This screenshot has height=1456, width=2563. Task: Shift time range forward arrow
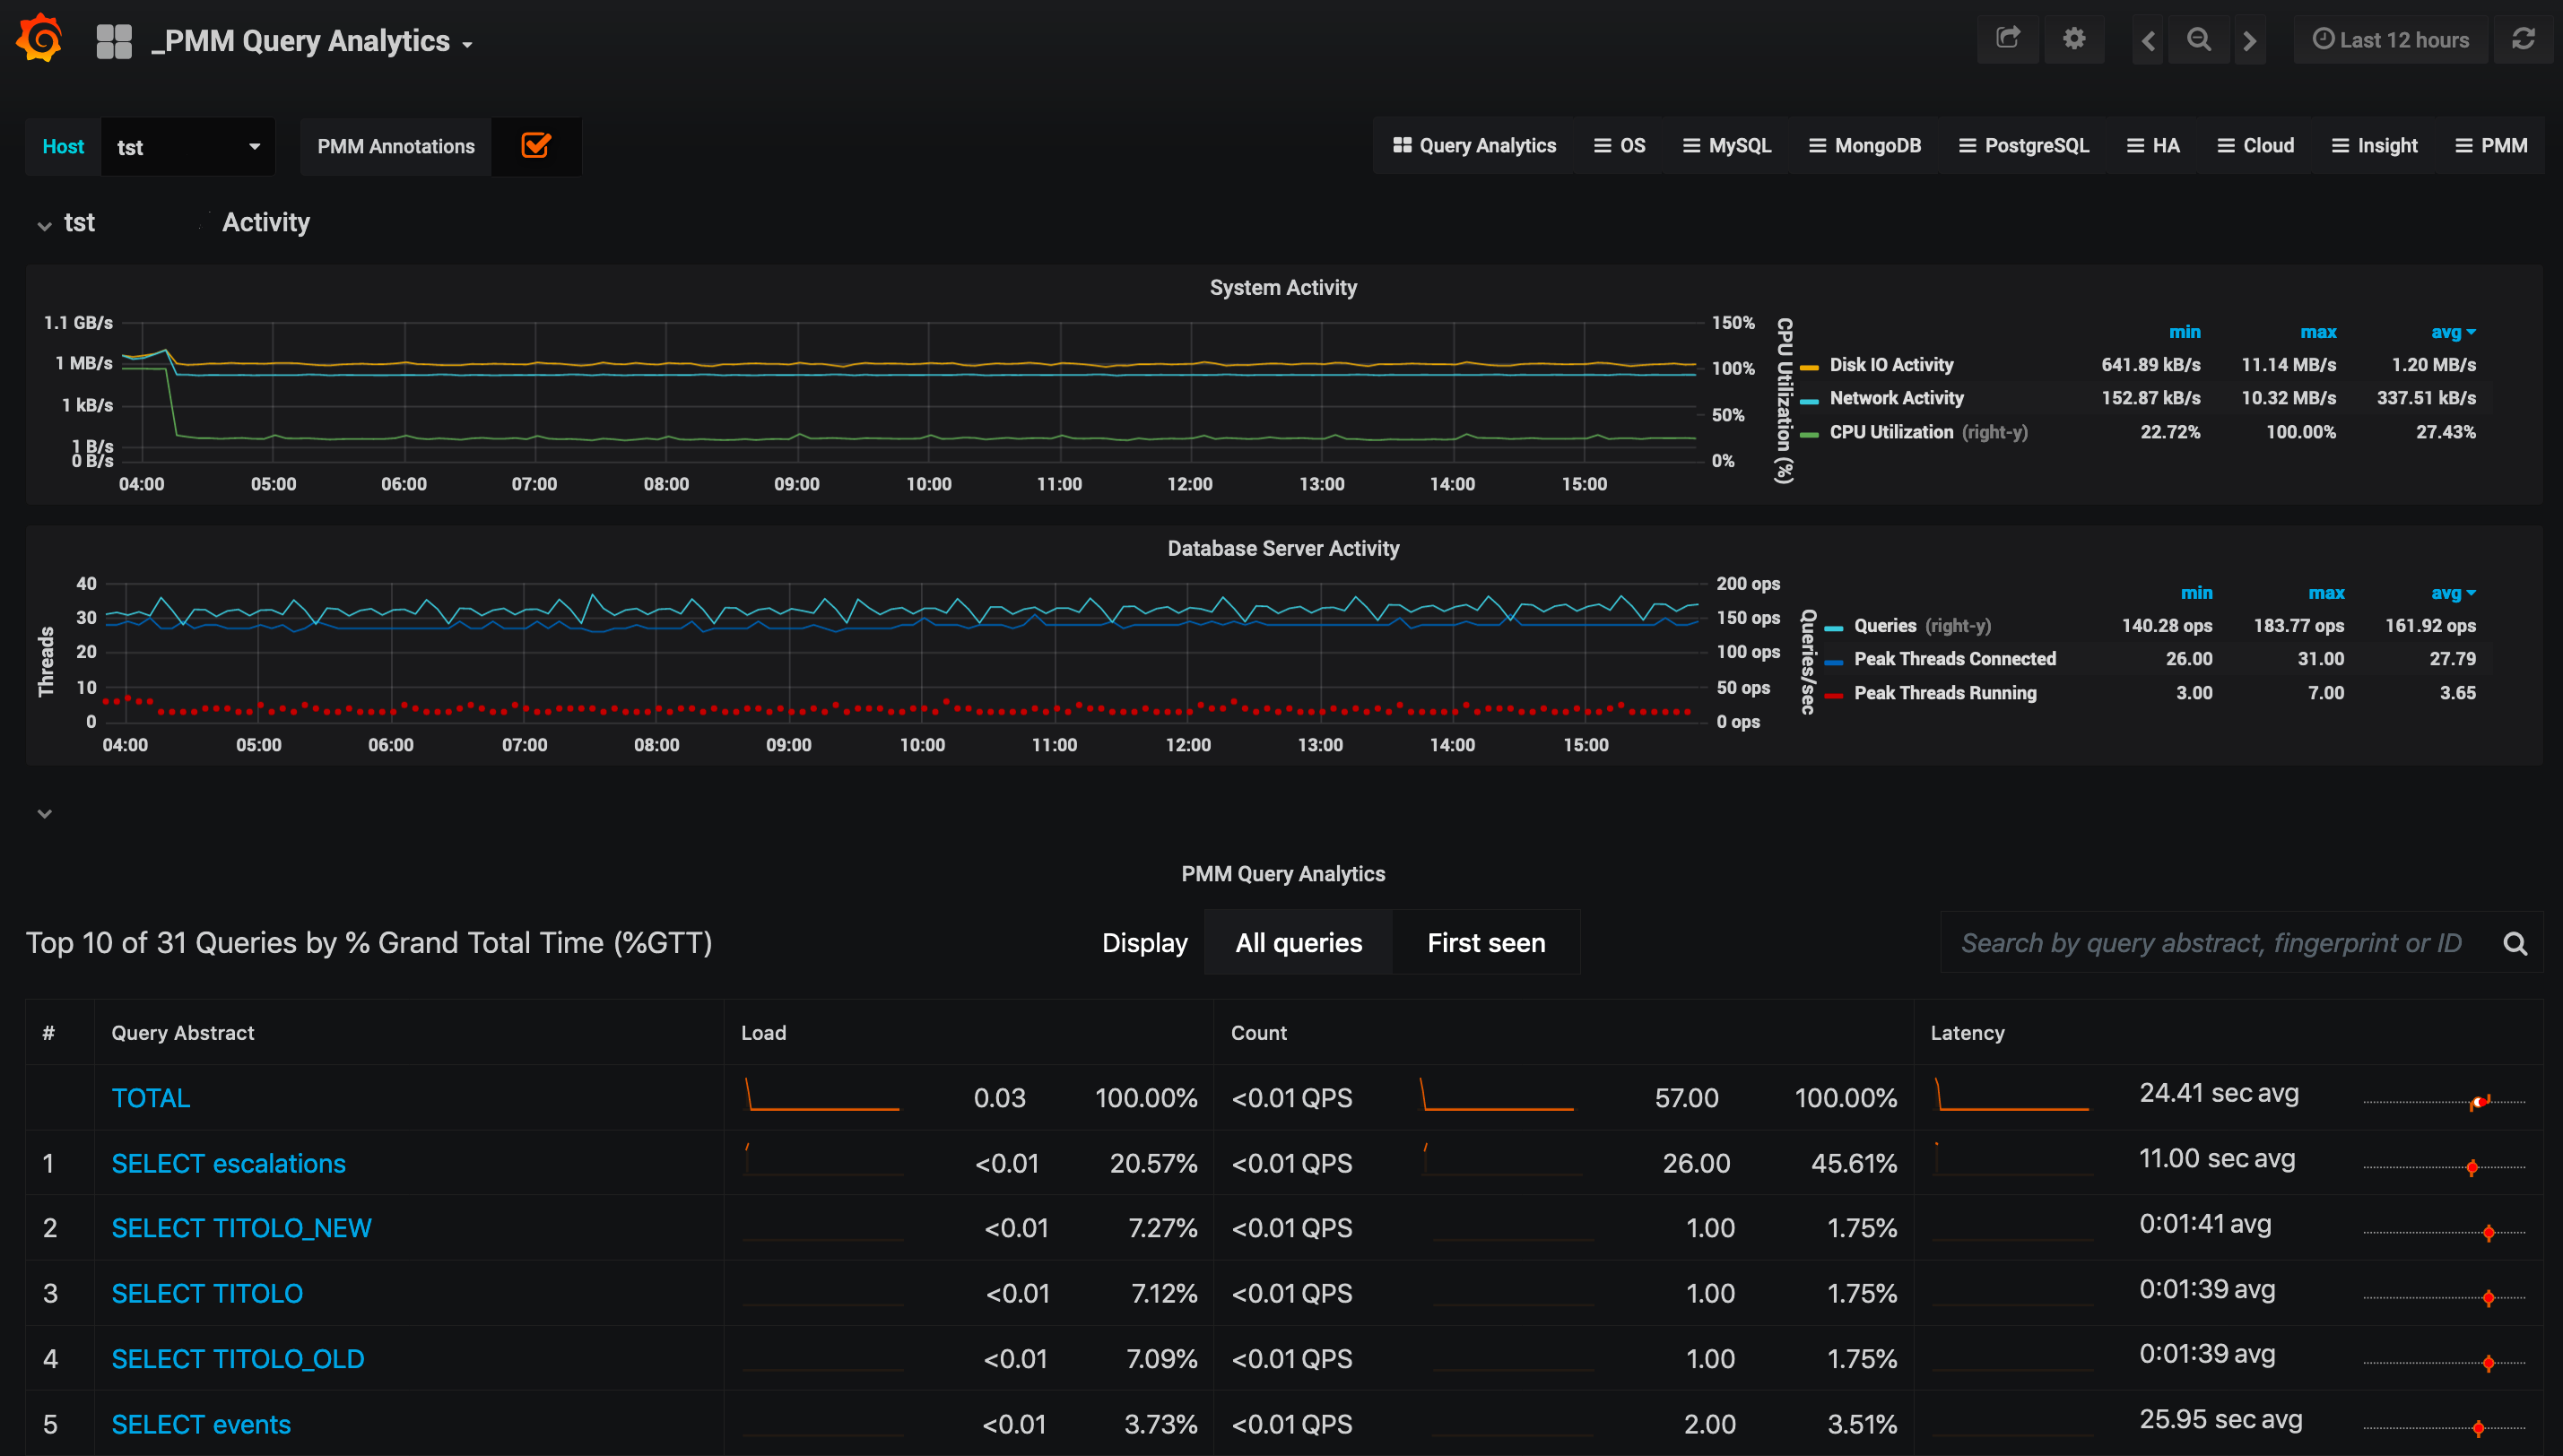[x=2250, y=40]
